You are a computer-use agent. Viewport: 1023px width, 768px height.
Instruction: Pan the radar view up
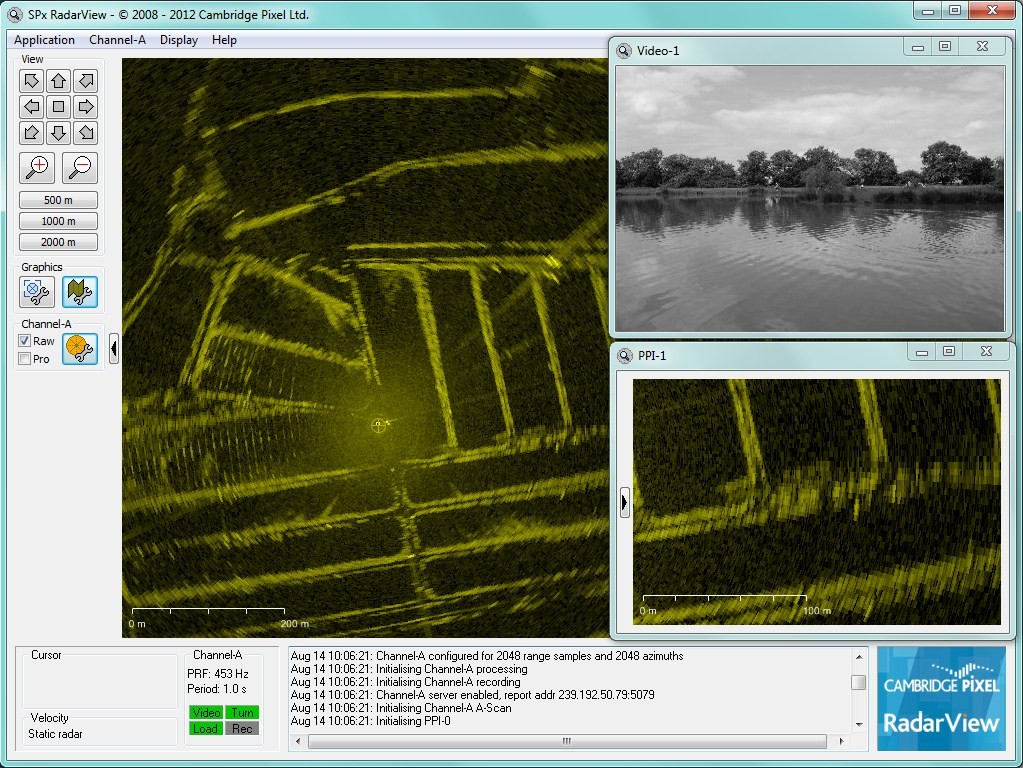(58, 81)
